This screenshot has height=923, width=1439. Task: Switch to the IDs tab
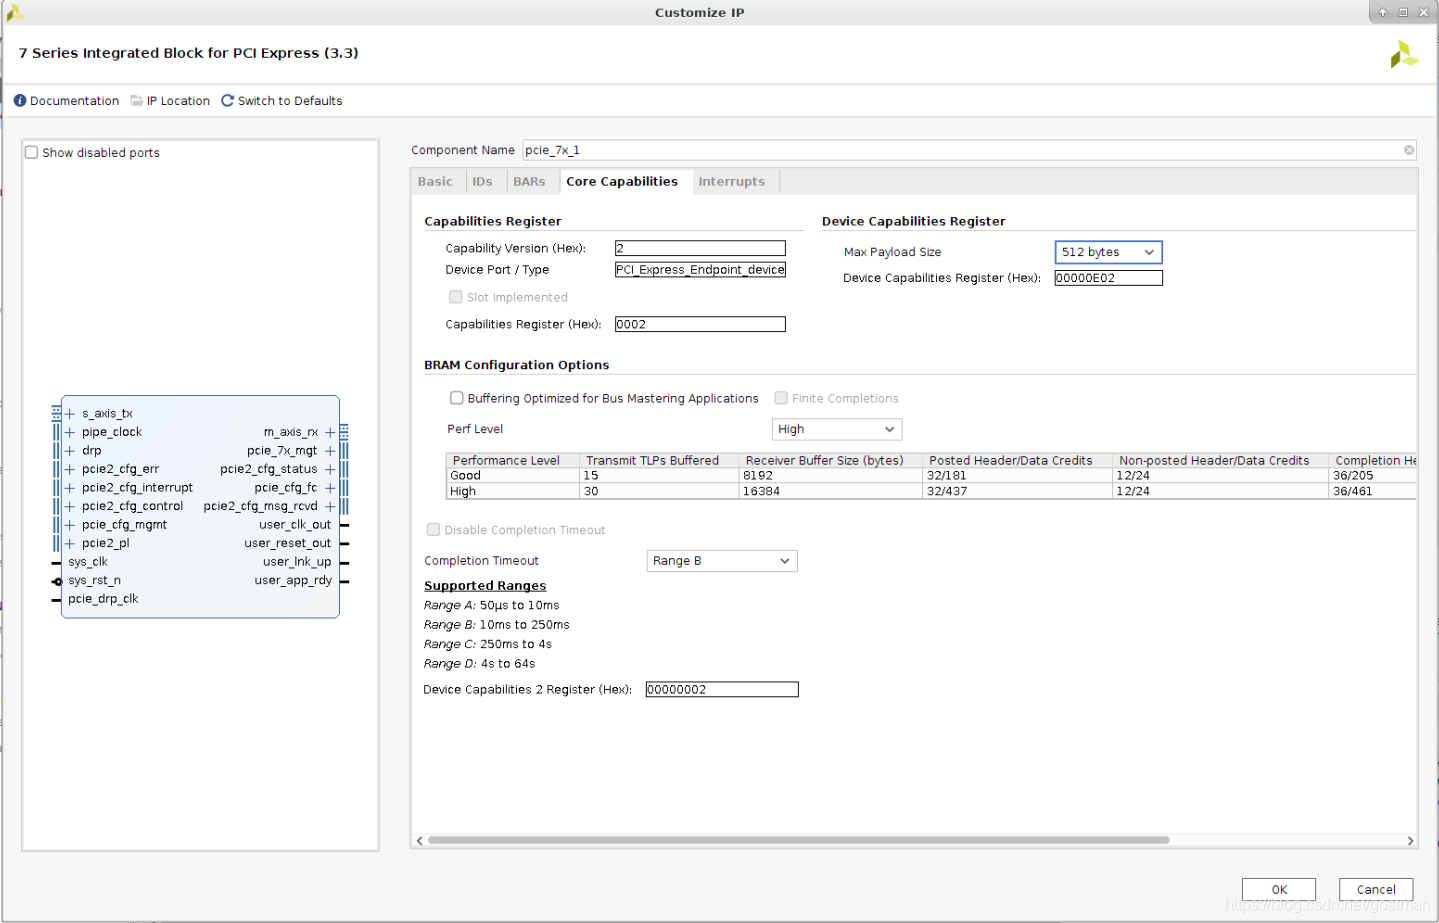(483, 181)
